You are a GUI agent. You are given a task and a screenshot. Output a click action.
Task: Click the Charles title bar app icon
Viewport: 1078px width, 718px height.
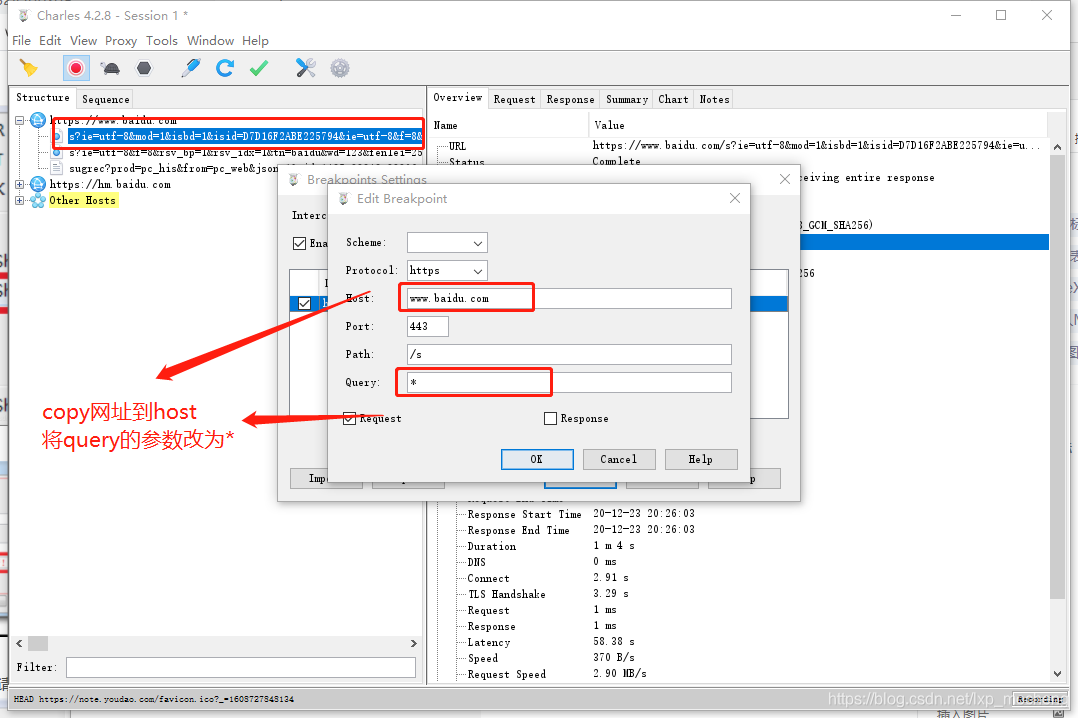point(24,15)
